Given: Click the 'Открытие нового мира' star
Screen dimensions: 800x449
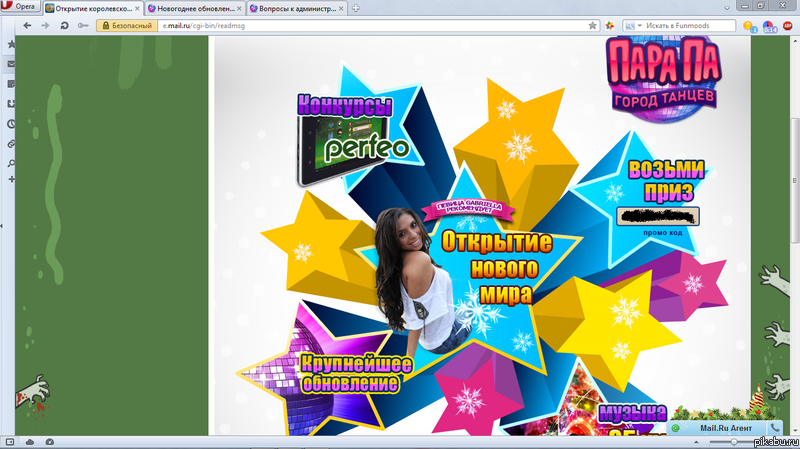Looking at the screenshot, I should coord(497,268).
